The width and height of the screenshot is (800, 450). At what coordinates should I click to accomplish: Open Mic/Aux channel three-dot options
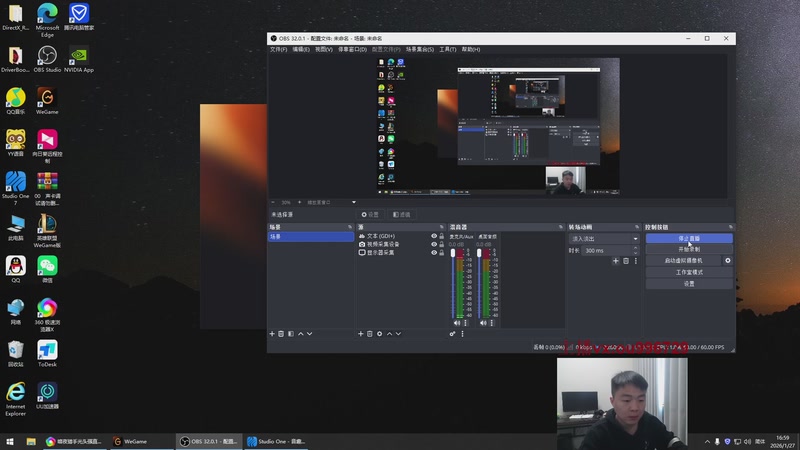point(465,323)
